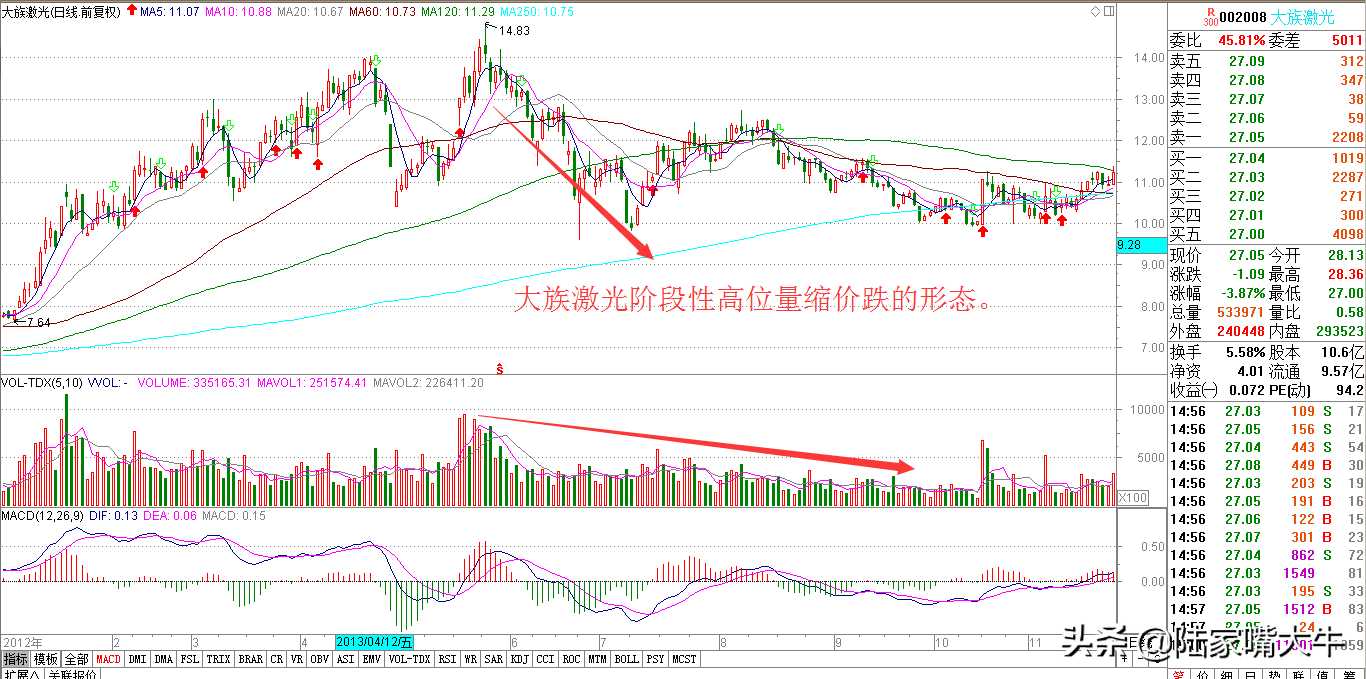Select the EMV indicator tab
Image resolution: width=1366 pixels, height=679 pixels.
pos(371,659)
